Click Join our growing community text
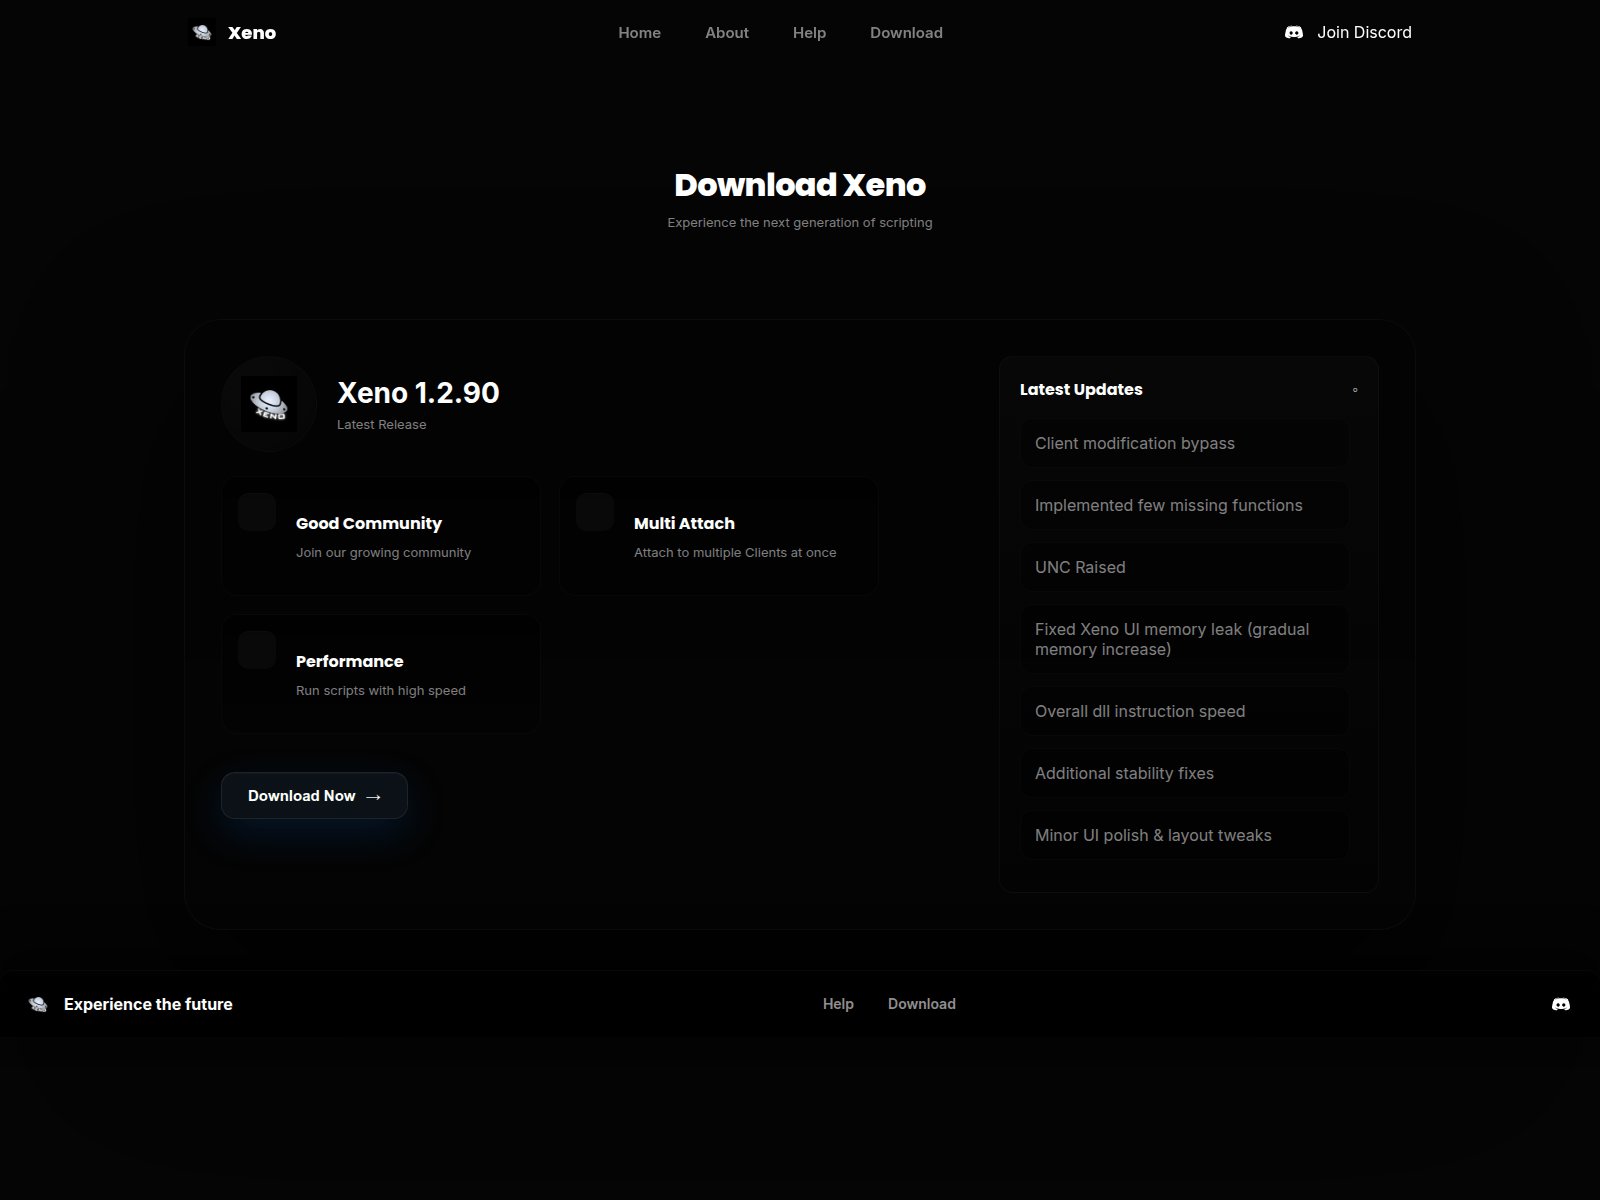 tap(383, 553)
